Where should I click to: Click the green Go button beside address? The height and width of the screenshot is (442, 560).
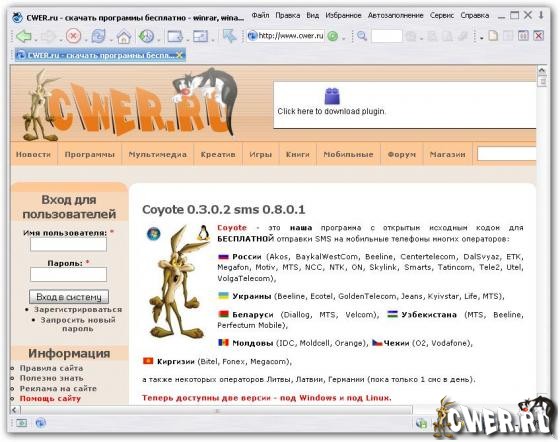tap(332, 36)
